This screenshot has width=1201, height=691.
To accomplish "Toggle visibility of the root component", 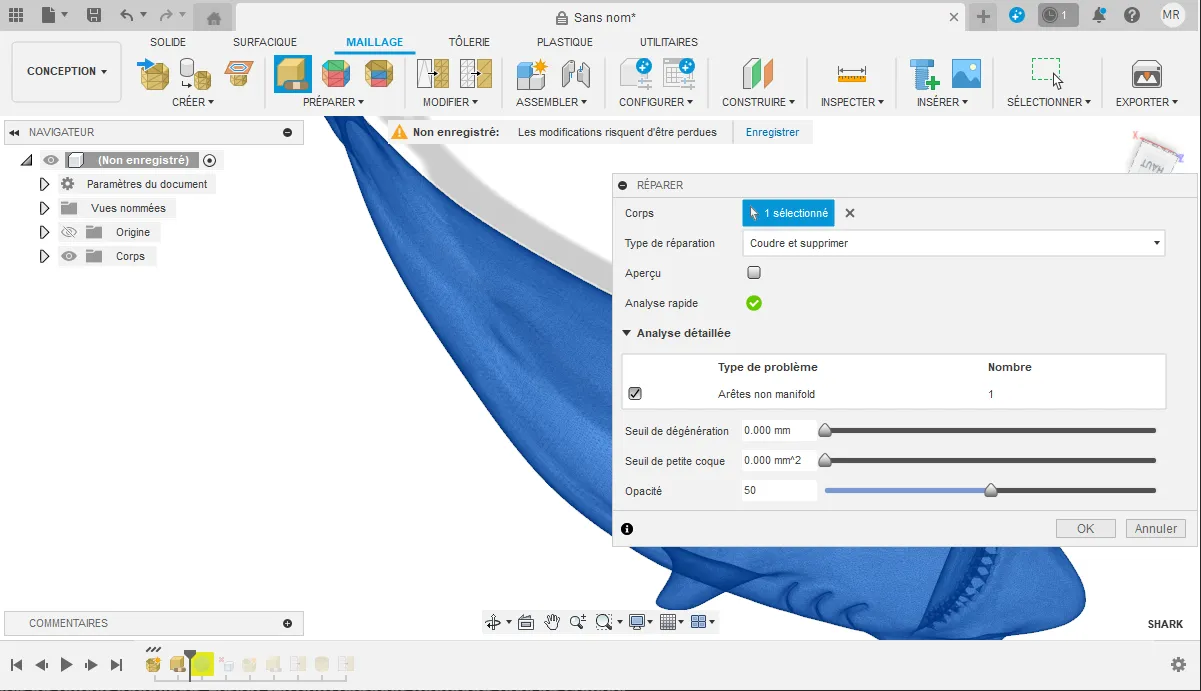I will (x=49, y=160).
